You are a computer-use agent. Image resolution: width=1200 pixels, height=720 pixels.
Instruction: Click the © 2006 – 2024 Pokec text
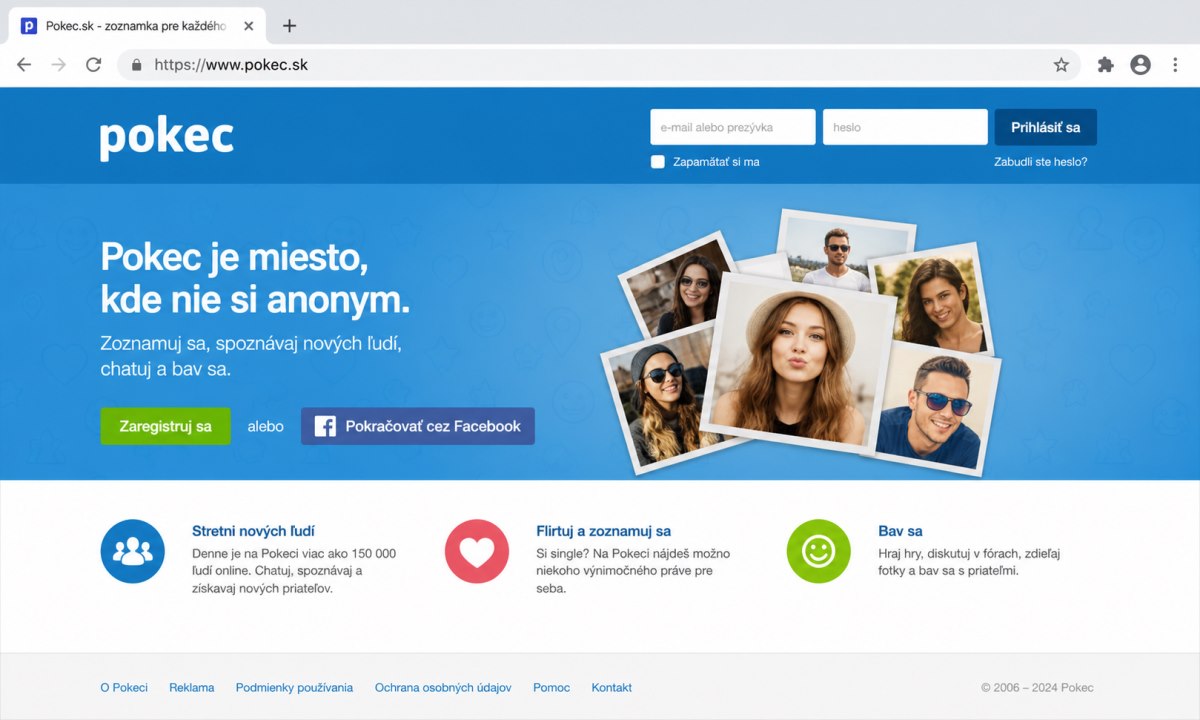(x=1037, y=687)
